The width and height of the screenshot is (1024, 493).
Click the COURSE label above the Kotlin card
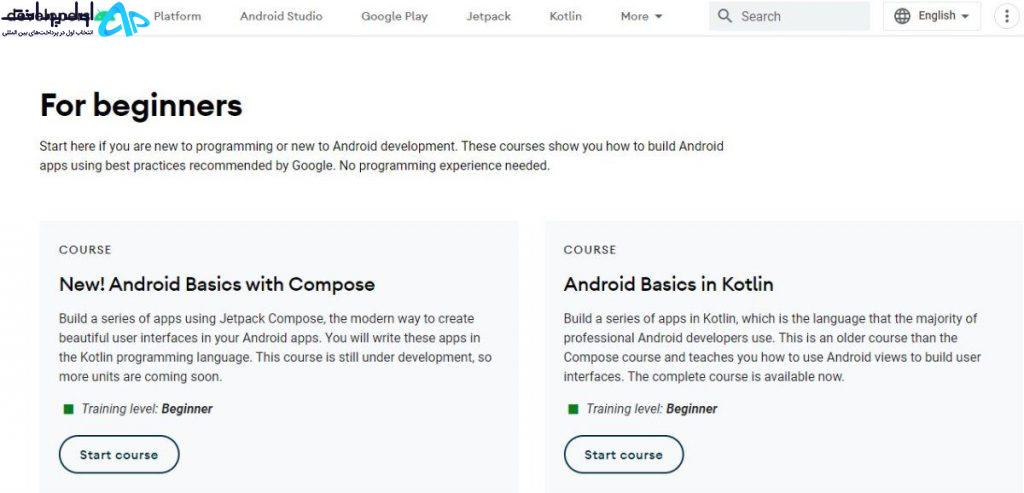590,249
